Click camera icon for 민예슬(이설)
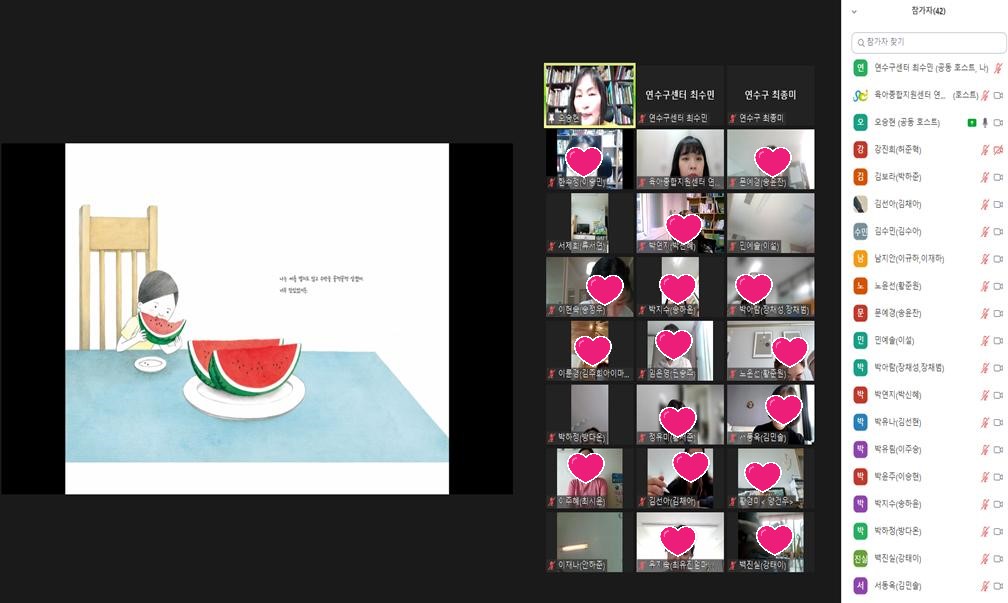The height and width of the screenshot is (603, 1008). pyautogui.click(x=998, y=340)
